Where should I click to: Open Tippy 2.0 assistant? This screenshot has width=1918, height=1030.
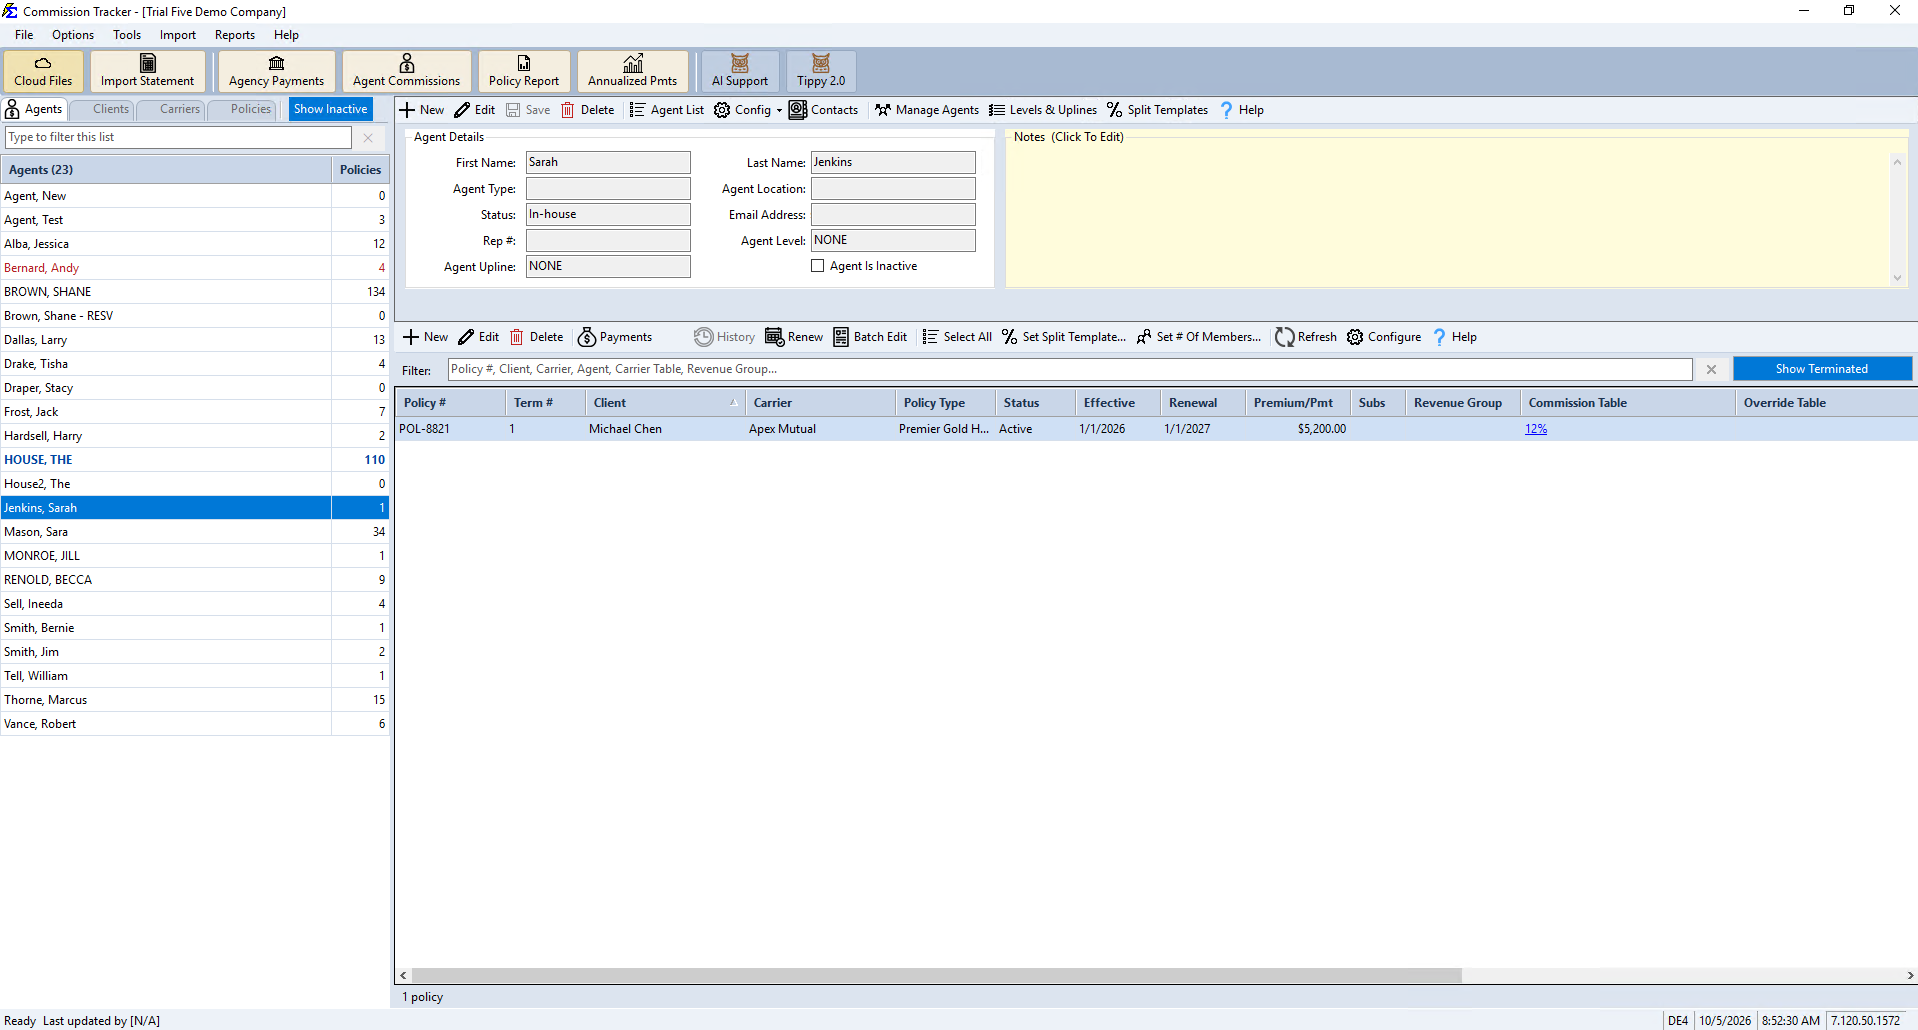coord(821,71)
